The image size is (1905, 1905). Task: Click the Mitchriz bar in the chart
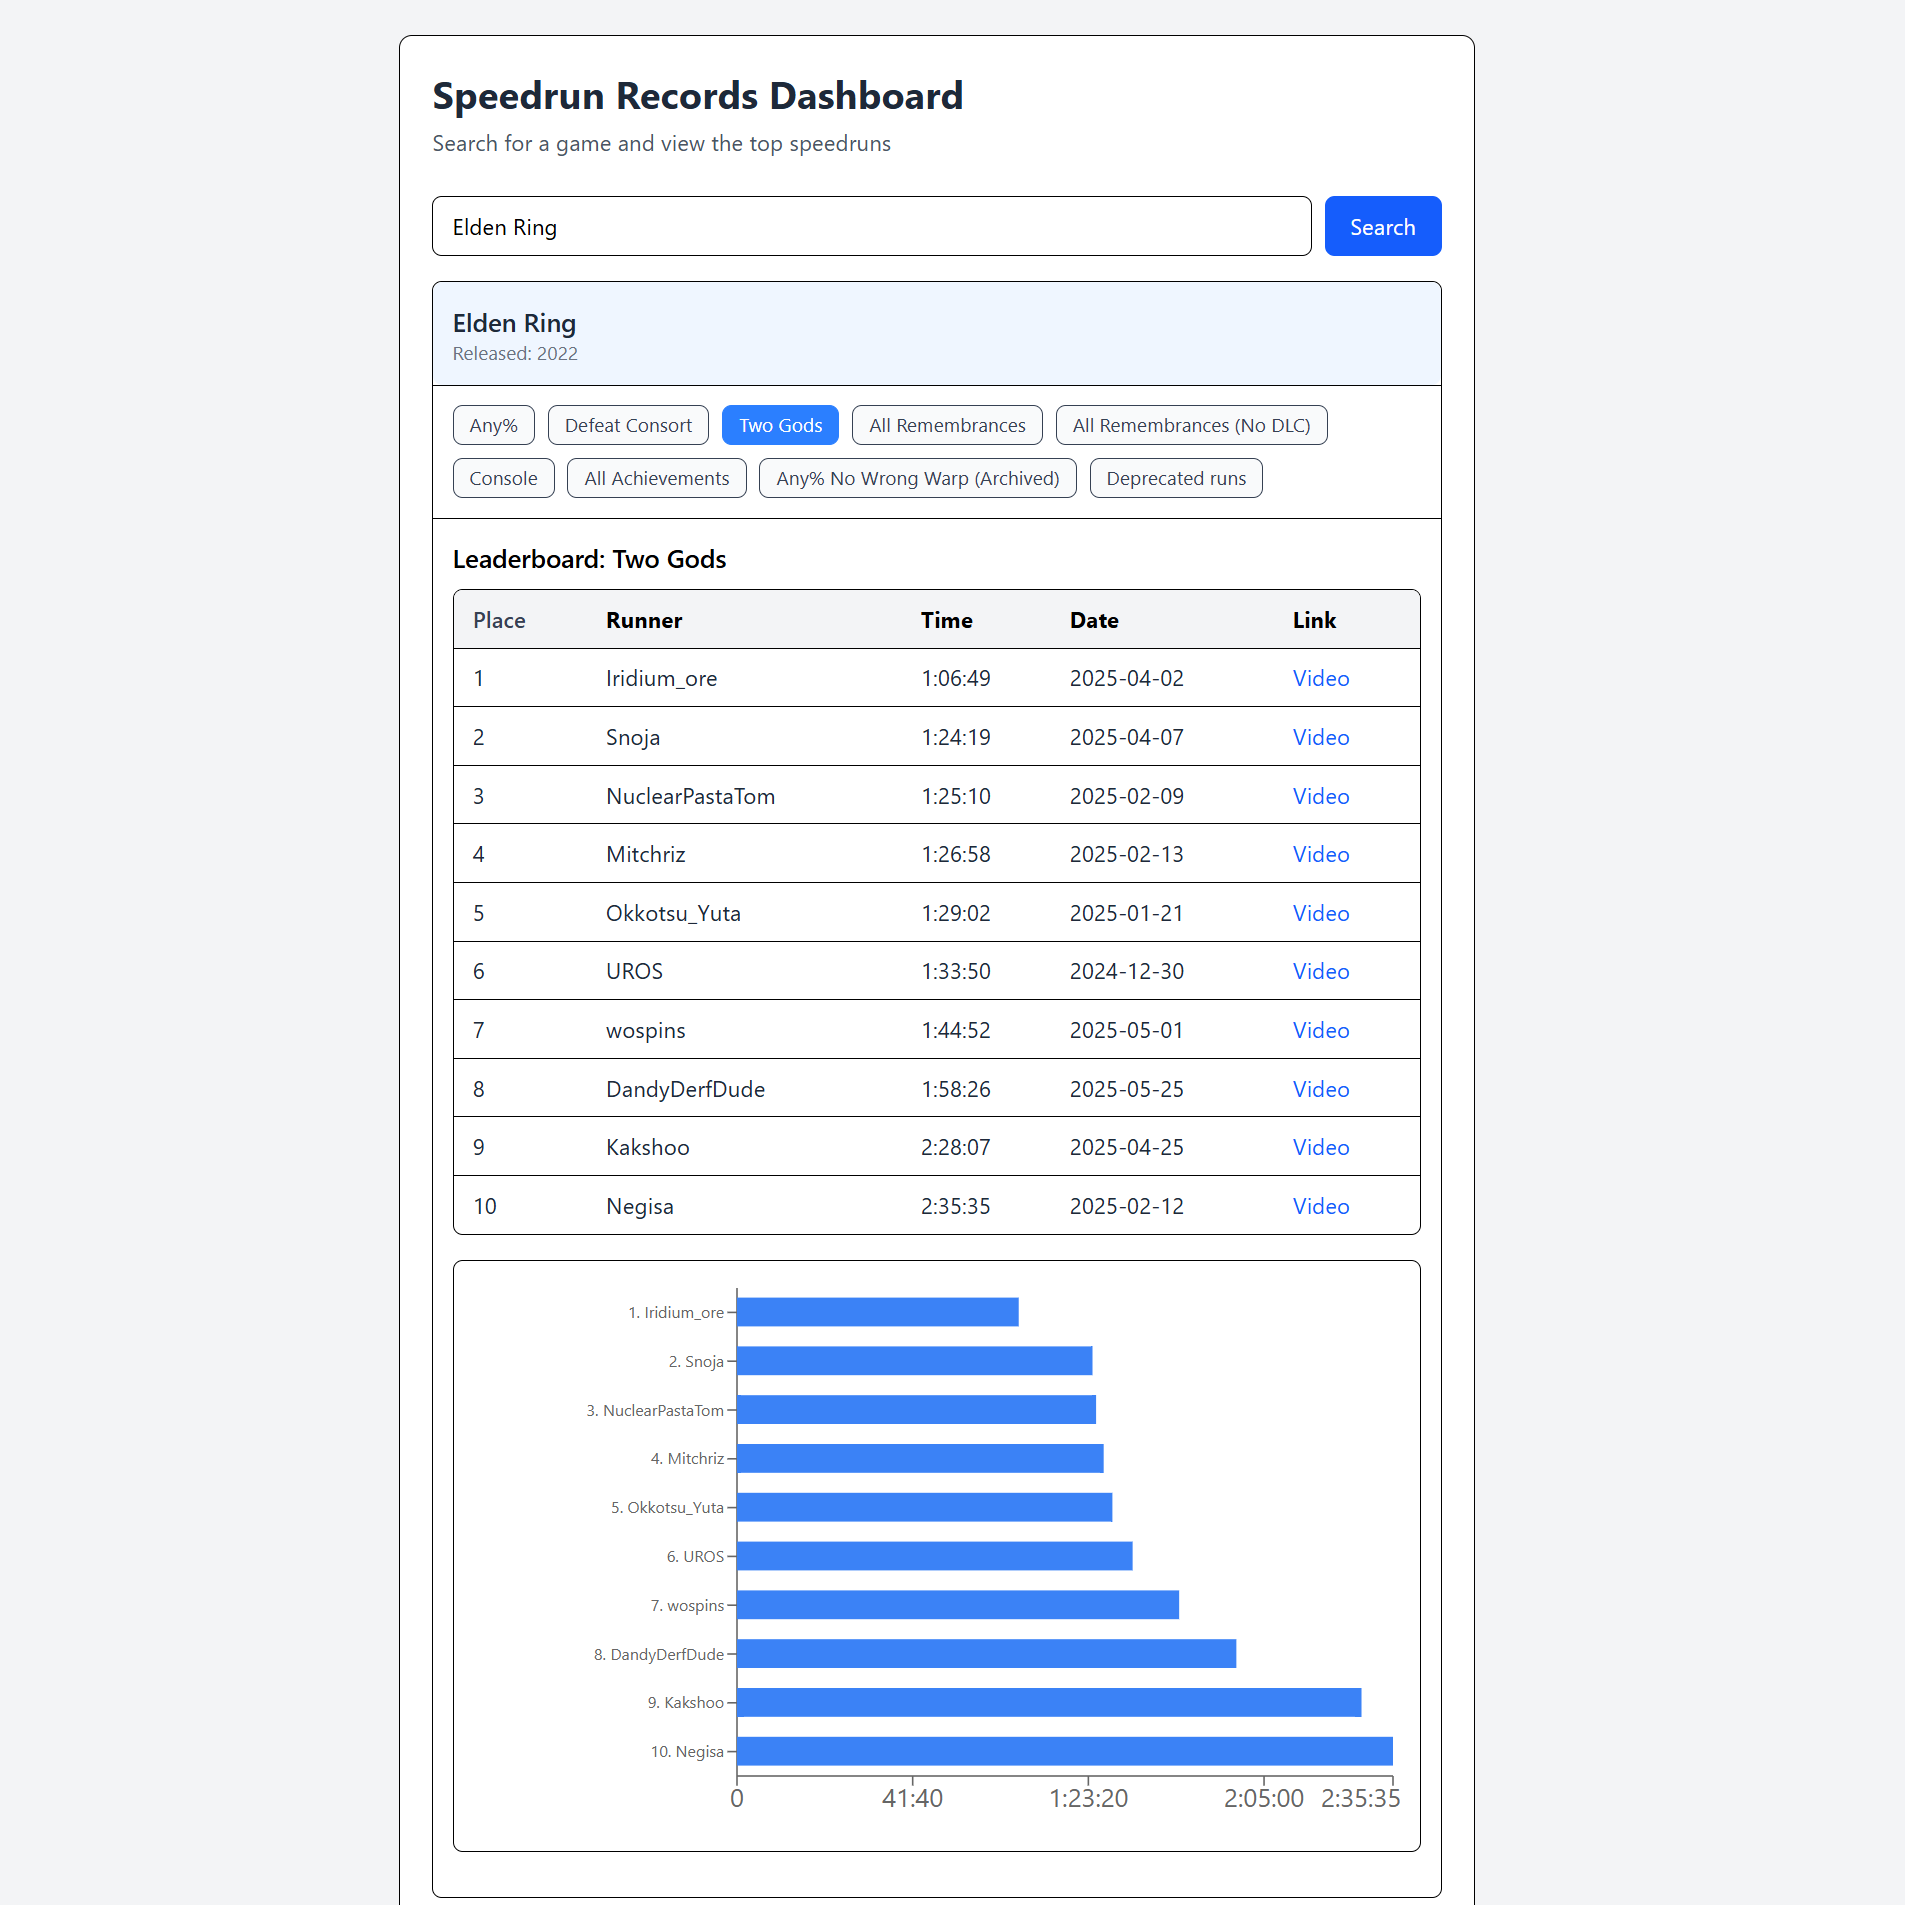click(x=921, y=1458)
